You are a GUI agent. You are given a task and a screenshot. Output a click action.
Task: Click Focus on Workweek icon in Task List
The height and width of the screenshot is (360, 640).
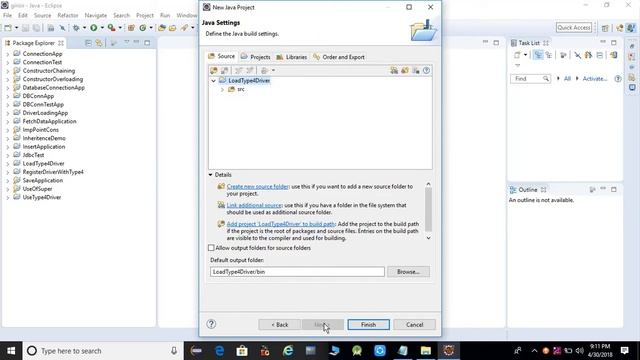[x=563, y=55]
